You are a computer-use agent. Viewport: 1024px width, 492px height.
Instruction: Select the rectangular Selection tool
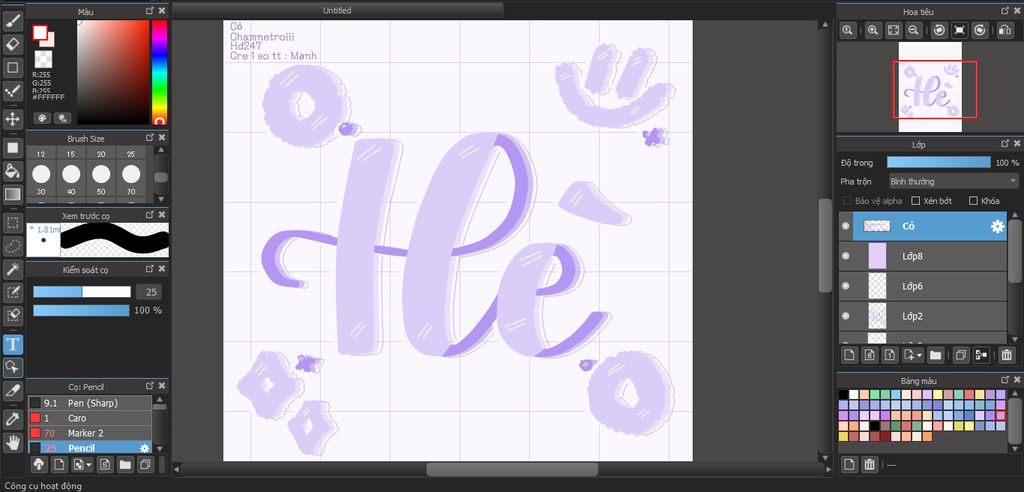click(x=12, y=222)
